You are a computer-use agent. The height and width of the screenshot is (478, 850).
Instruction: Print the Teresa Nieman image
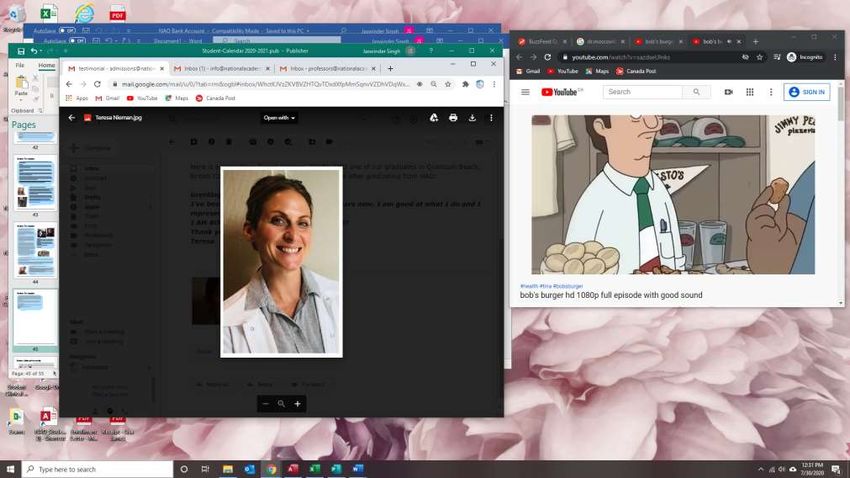point(453,118)
